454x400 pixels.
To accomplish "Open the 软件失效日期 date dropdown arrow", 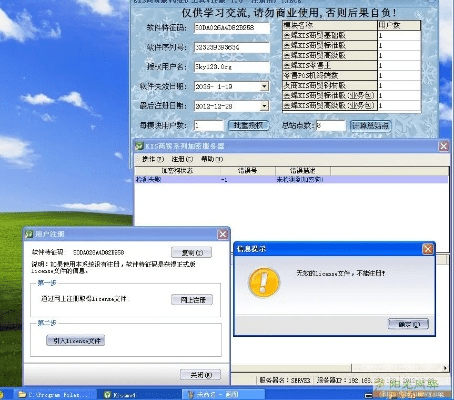I will click(264, 87).
